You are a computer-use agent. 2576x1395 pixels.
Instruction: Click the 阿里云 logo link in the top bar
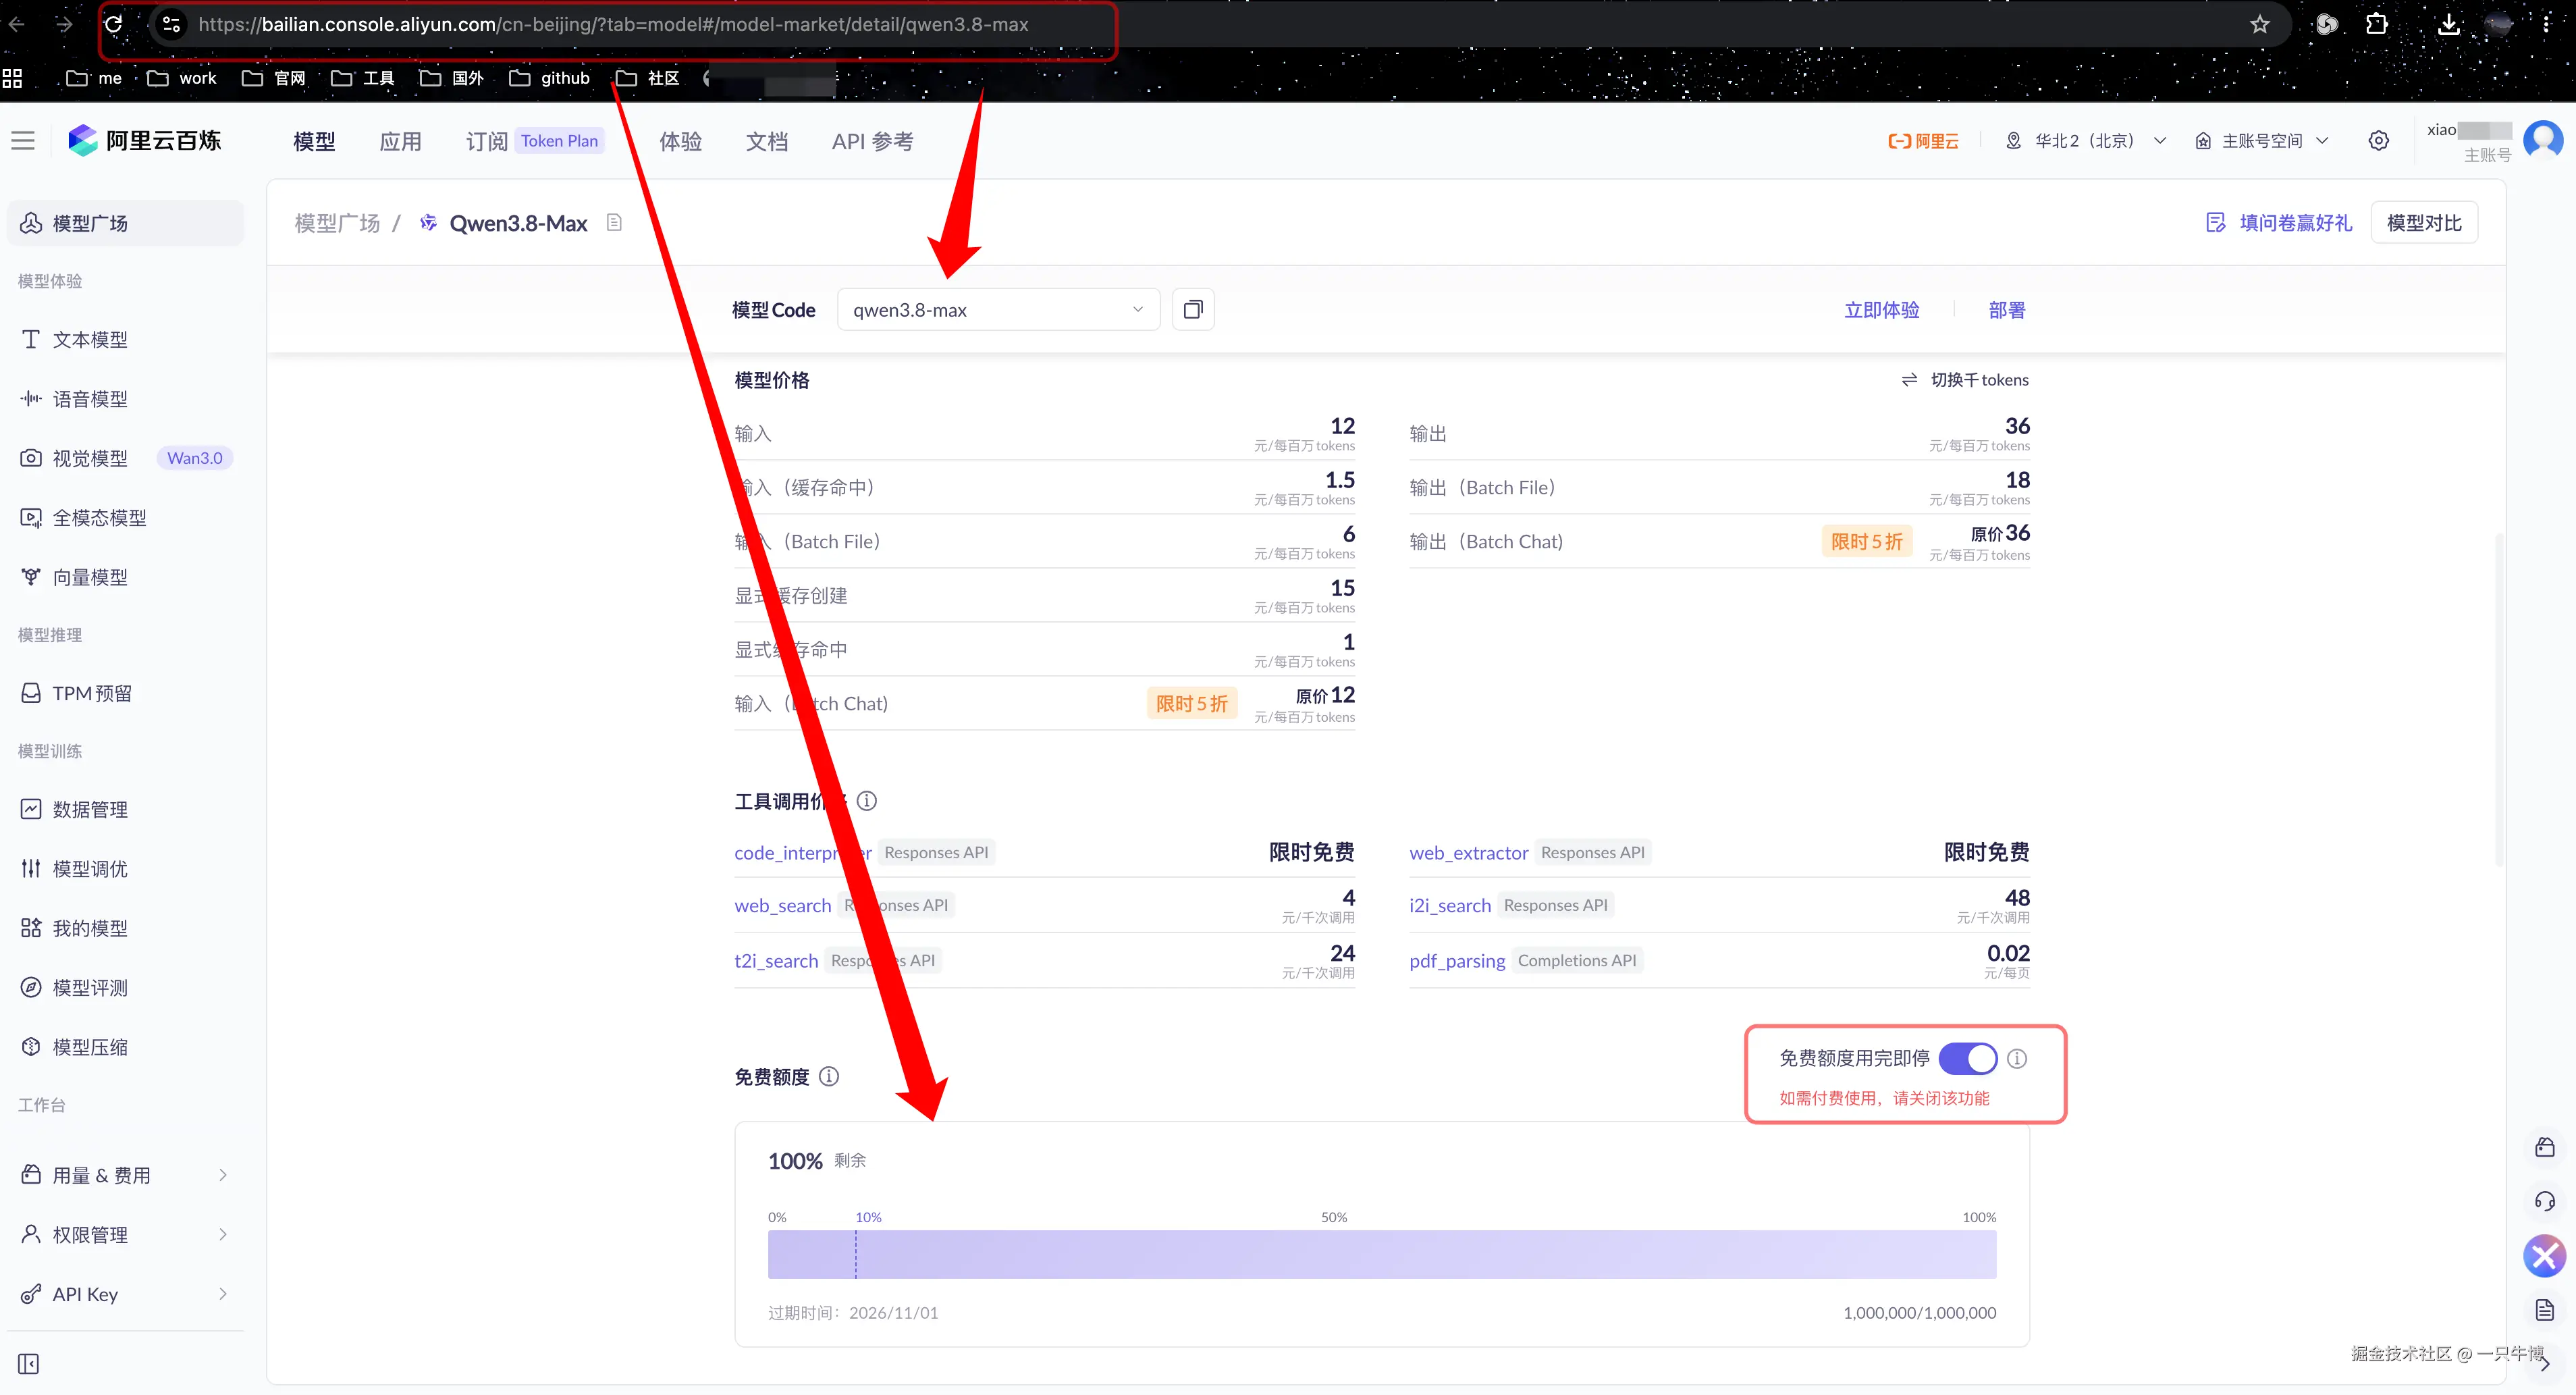[1923, 141]
